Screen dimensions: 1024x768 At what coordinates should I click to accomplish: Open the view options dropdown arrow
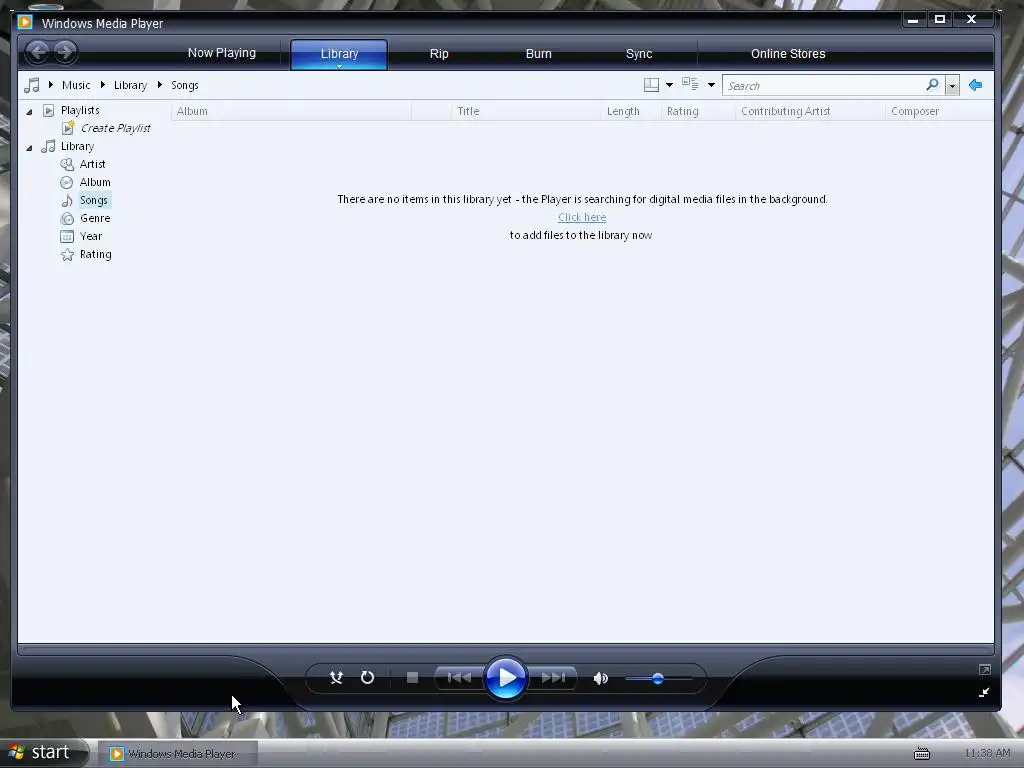pyautogui.click(x=711, y=85)
